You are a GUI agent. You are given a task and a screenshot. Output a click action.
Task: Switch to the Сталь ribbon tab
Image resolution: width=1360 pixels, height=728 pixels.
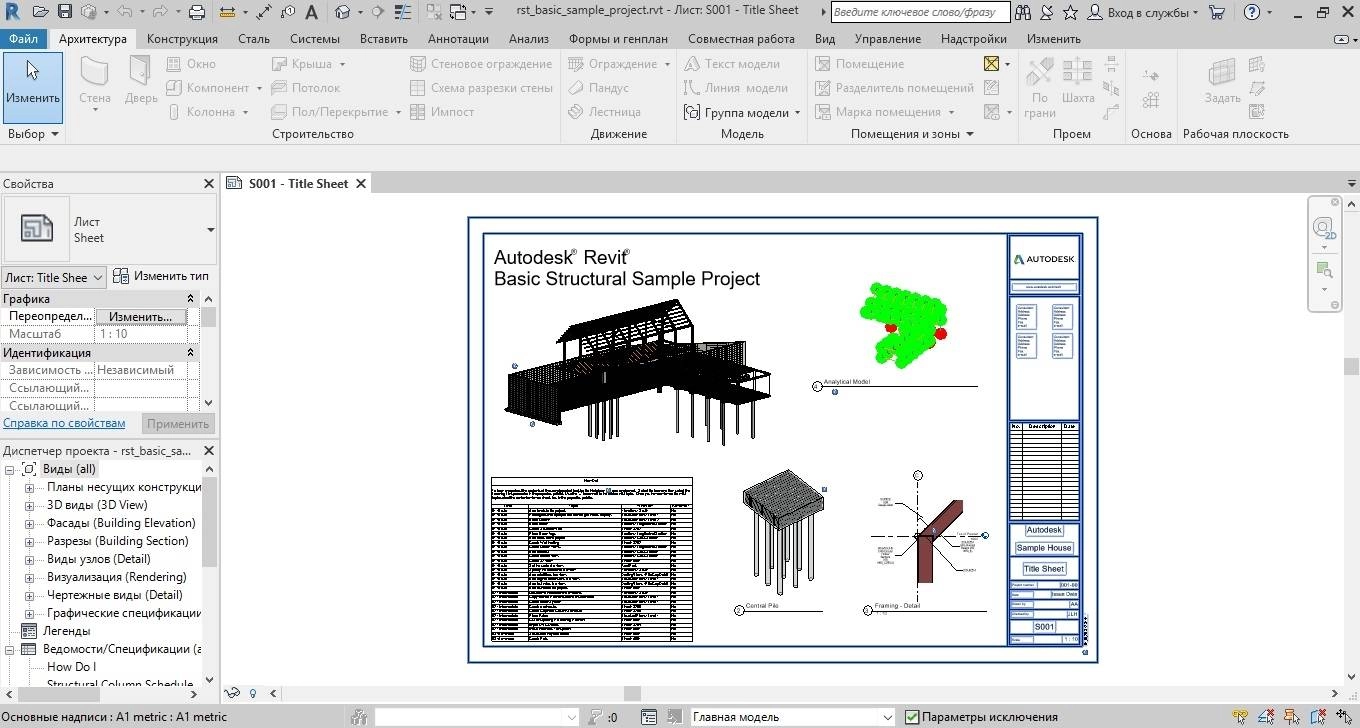click(x=254, y=39)
